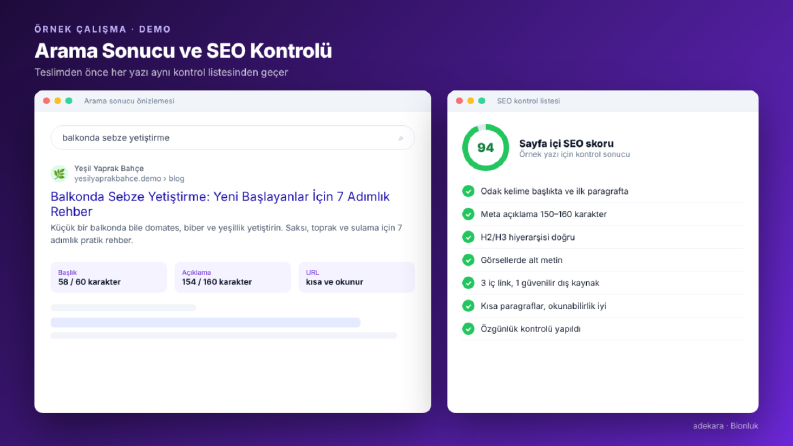Click the Yeşil Yaprak Bahçe leaf favicon
Image resolution: width=793 pixels, height=446 pixels.
[59, 173]
